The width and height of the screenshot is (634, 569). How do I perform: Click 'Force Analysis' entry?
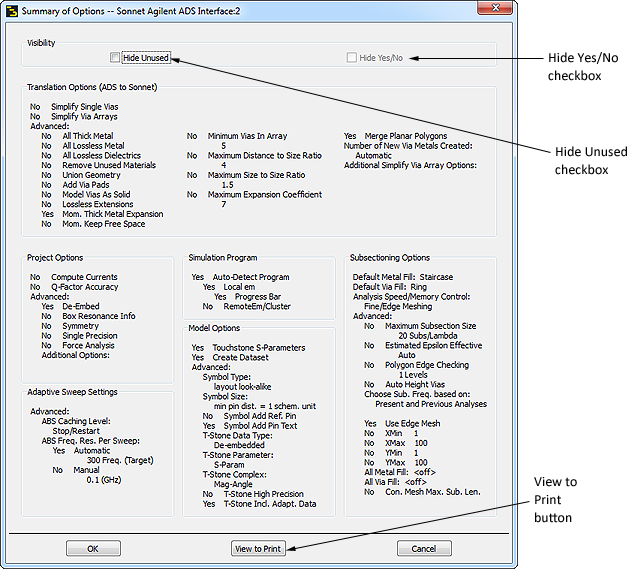coord(88,345)
